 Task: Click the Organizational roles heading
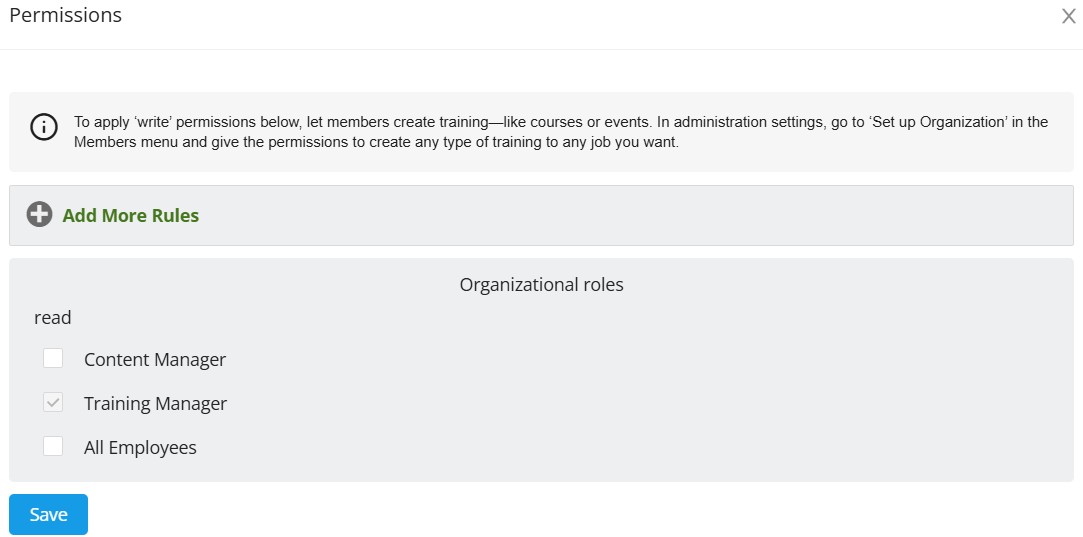click(542, 284)
